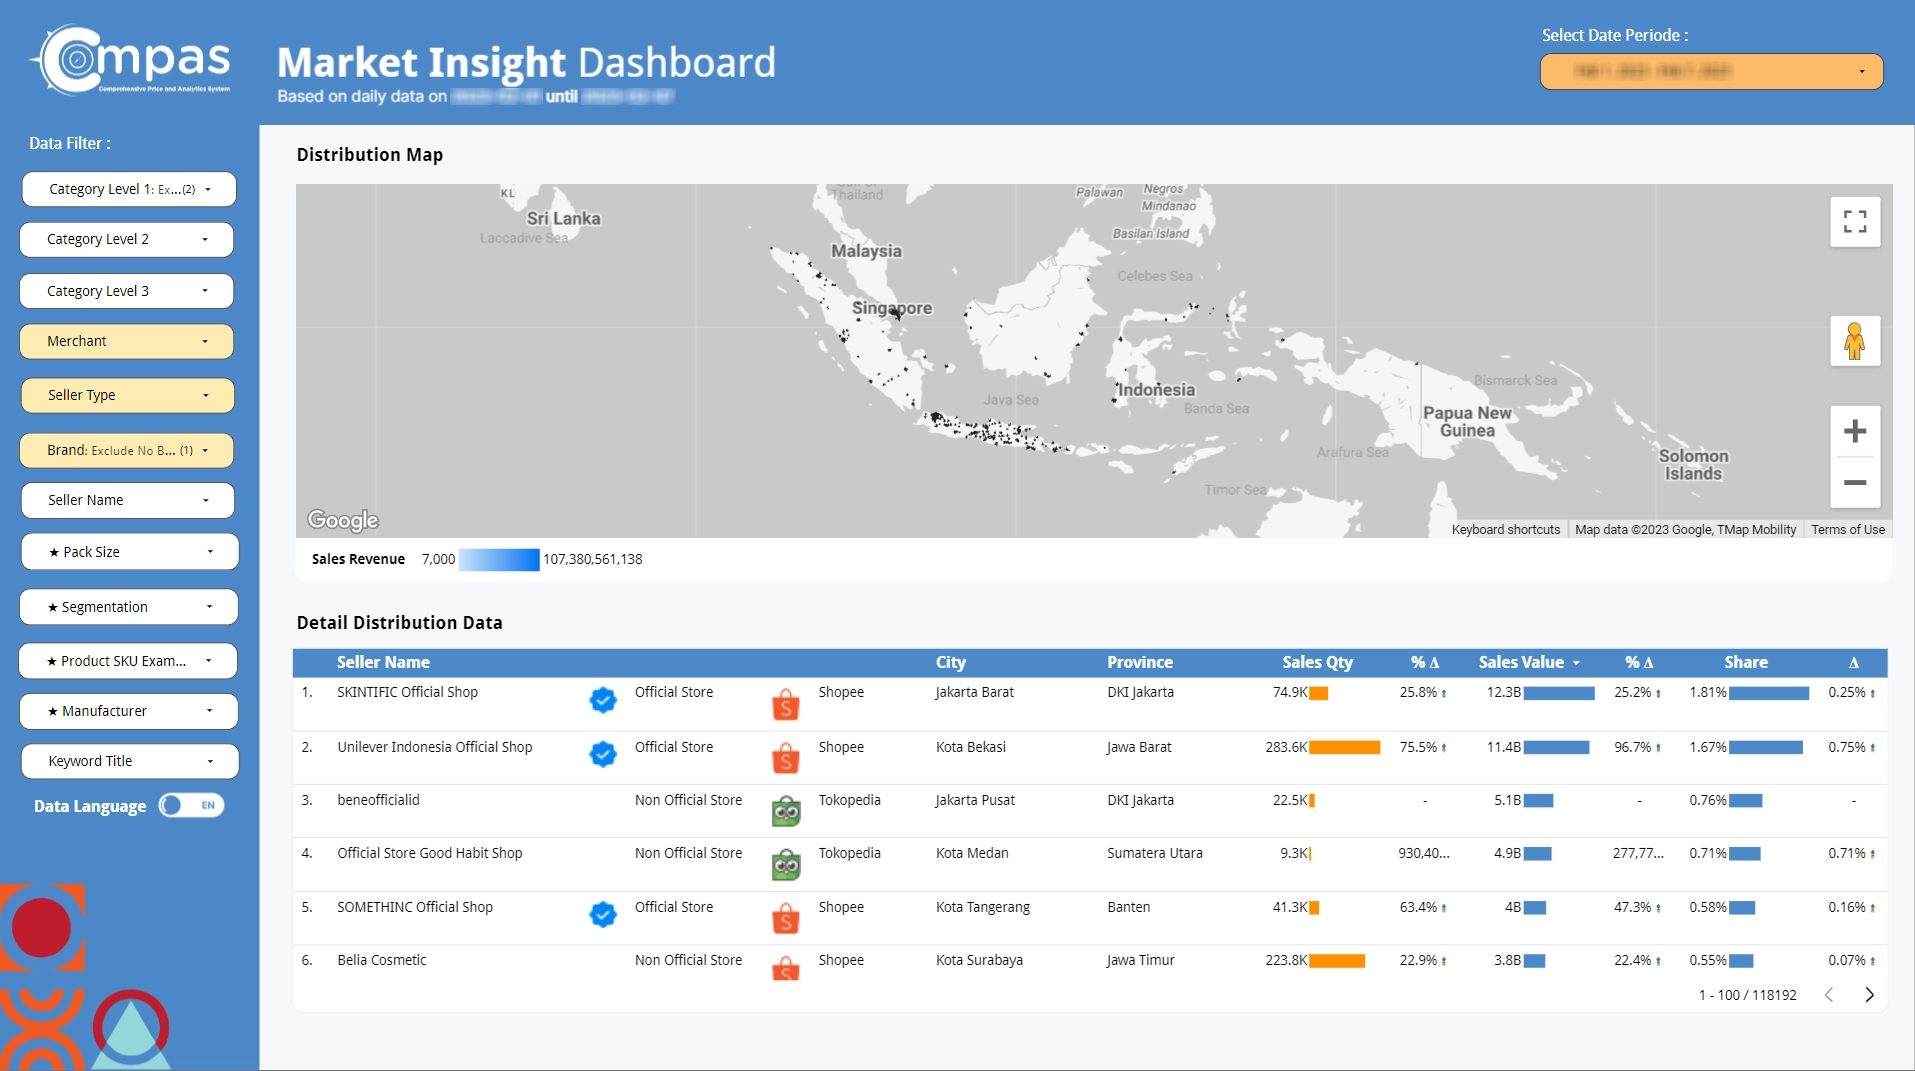Toggle fullscreen view on the map
Screen dimensions: 1915x1071
point(1855,221)
